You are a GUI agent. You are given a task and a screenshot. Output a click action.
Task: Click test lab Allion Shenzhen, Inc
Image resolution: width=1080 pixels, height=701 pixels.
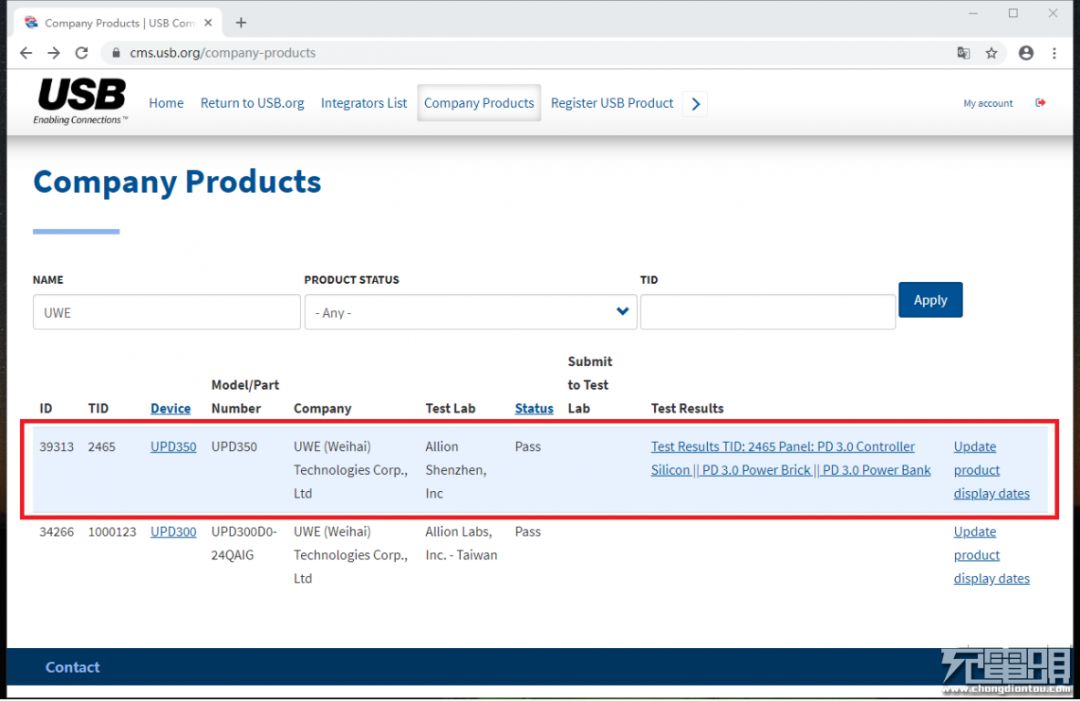click(456, 470)
